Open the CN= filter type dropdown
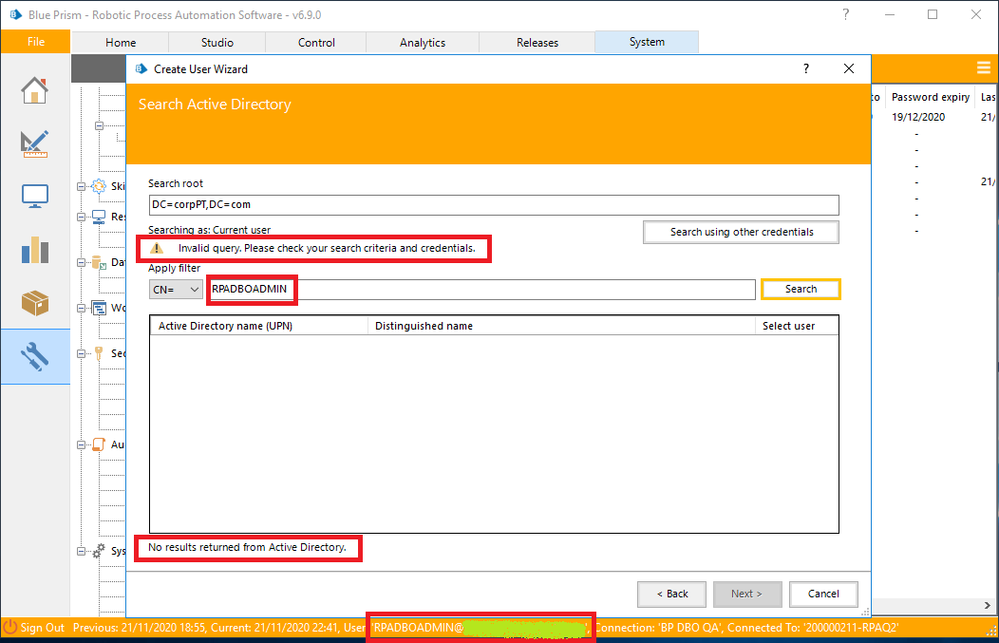 pyautogui.click(x=176, y=289)
